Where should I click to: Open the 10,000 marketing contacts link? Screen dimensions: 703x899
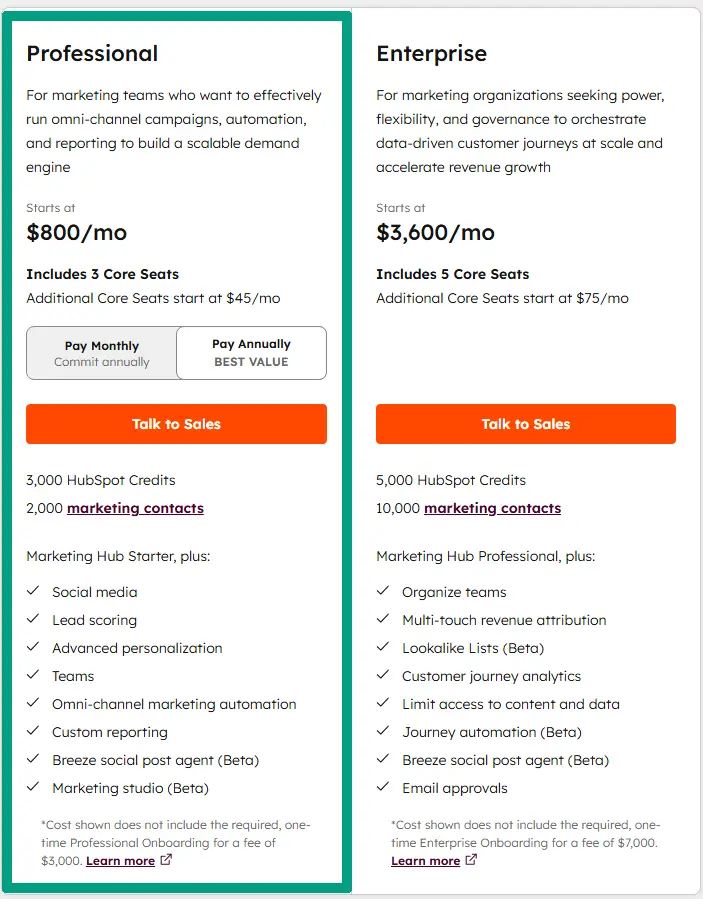[x=492, y=508]
